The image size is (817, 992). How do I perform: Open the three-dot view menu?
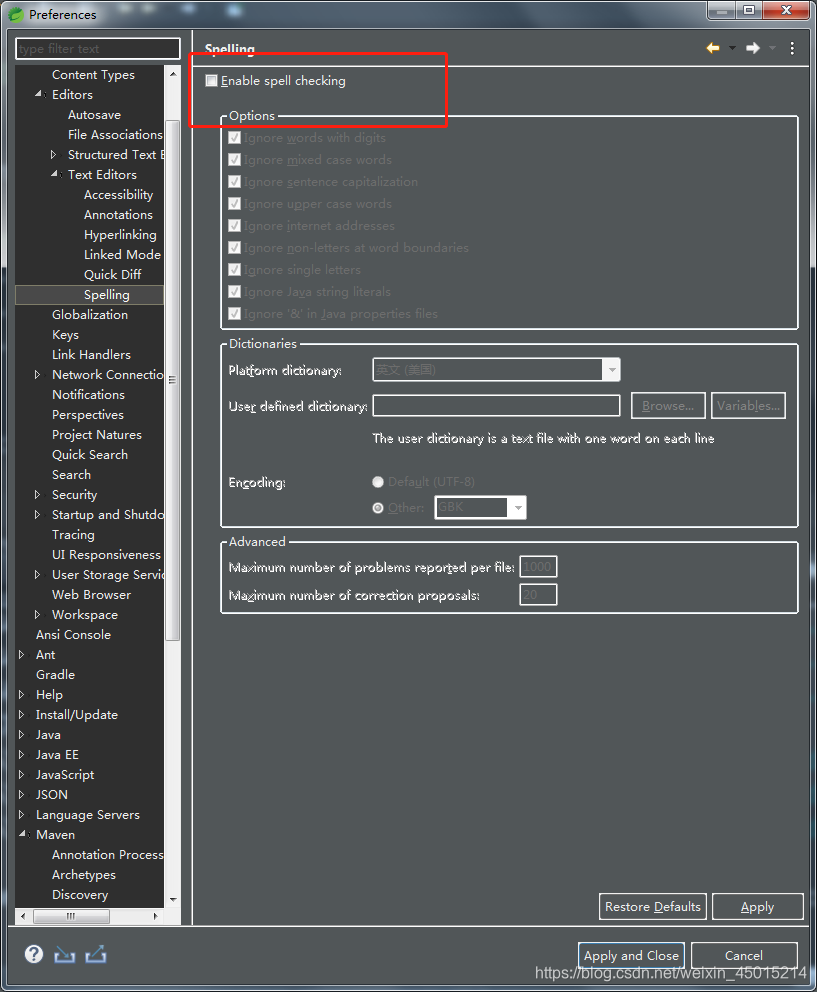click(x=792, y=48)
